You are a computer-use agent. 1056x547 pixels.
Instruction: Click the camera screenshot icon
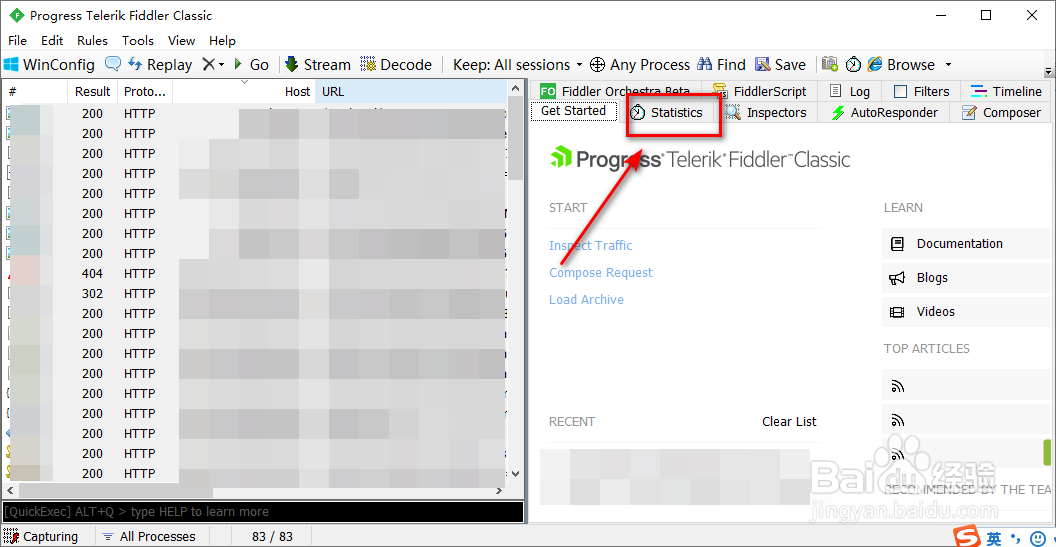[830, 64]
